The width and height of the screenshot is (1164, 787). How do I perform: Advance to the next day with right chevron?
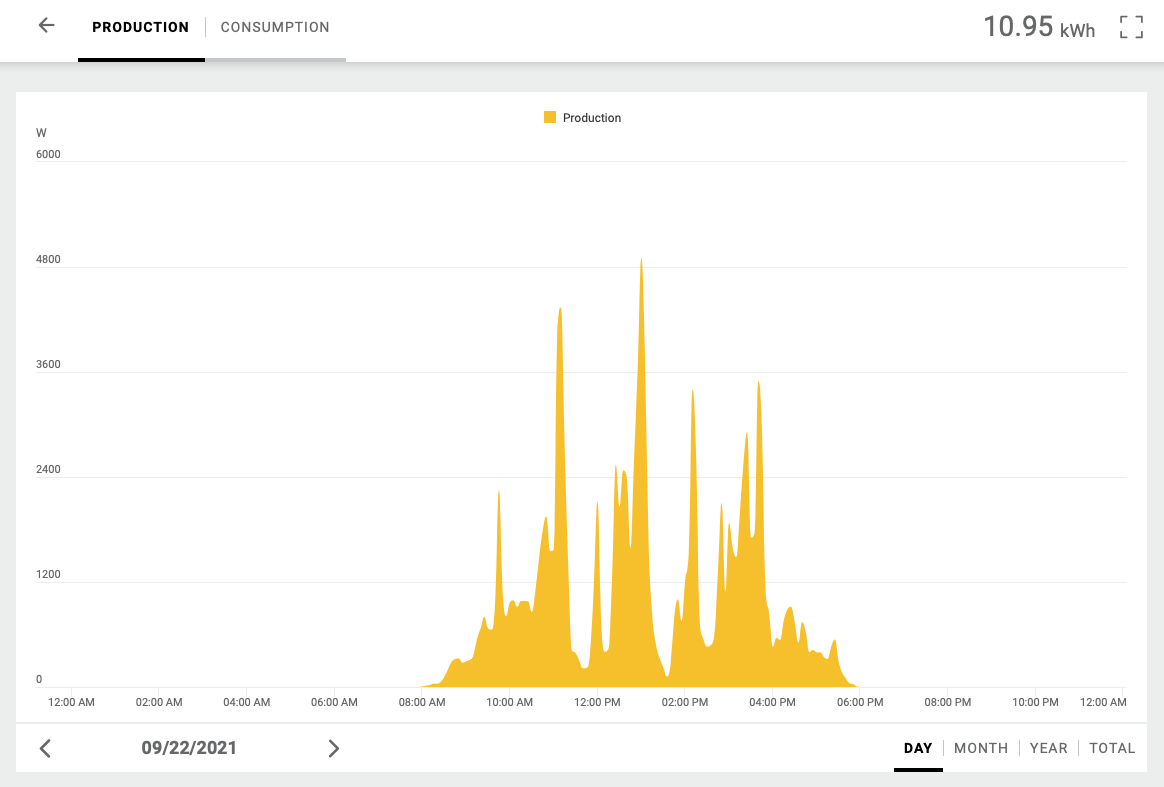coord(334,748)
